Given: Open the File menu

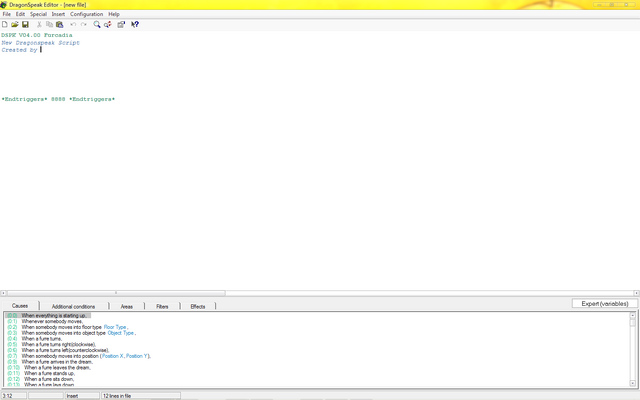Looking at the screenshot, I should pos(7,14).
